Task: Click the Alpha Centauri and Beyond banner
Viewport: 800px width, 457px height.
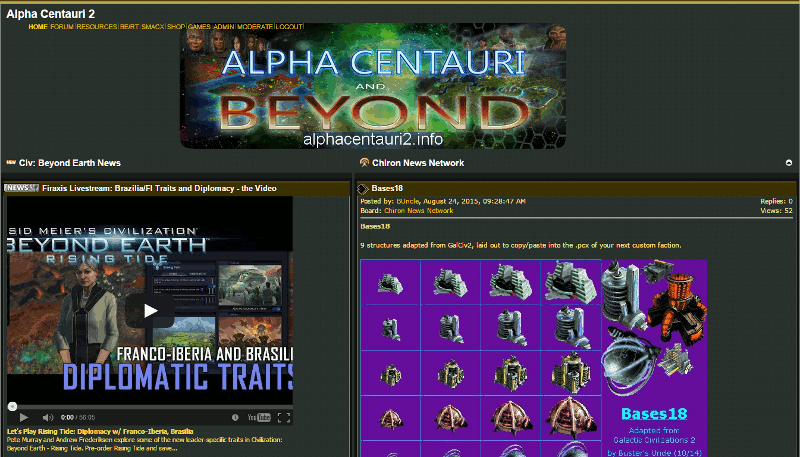Action: pos(372,87)
